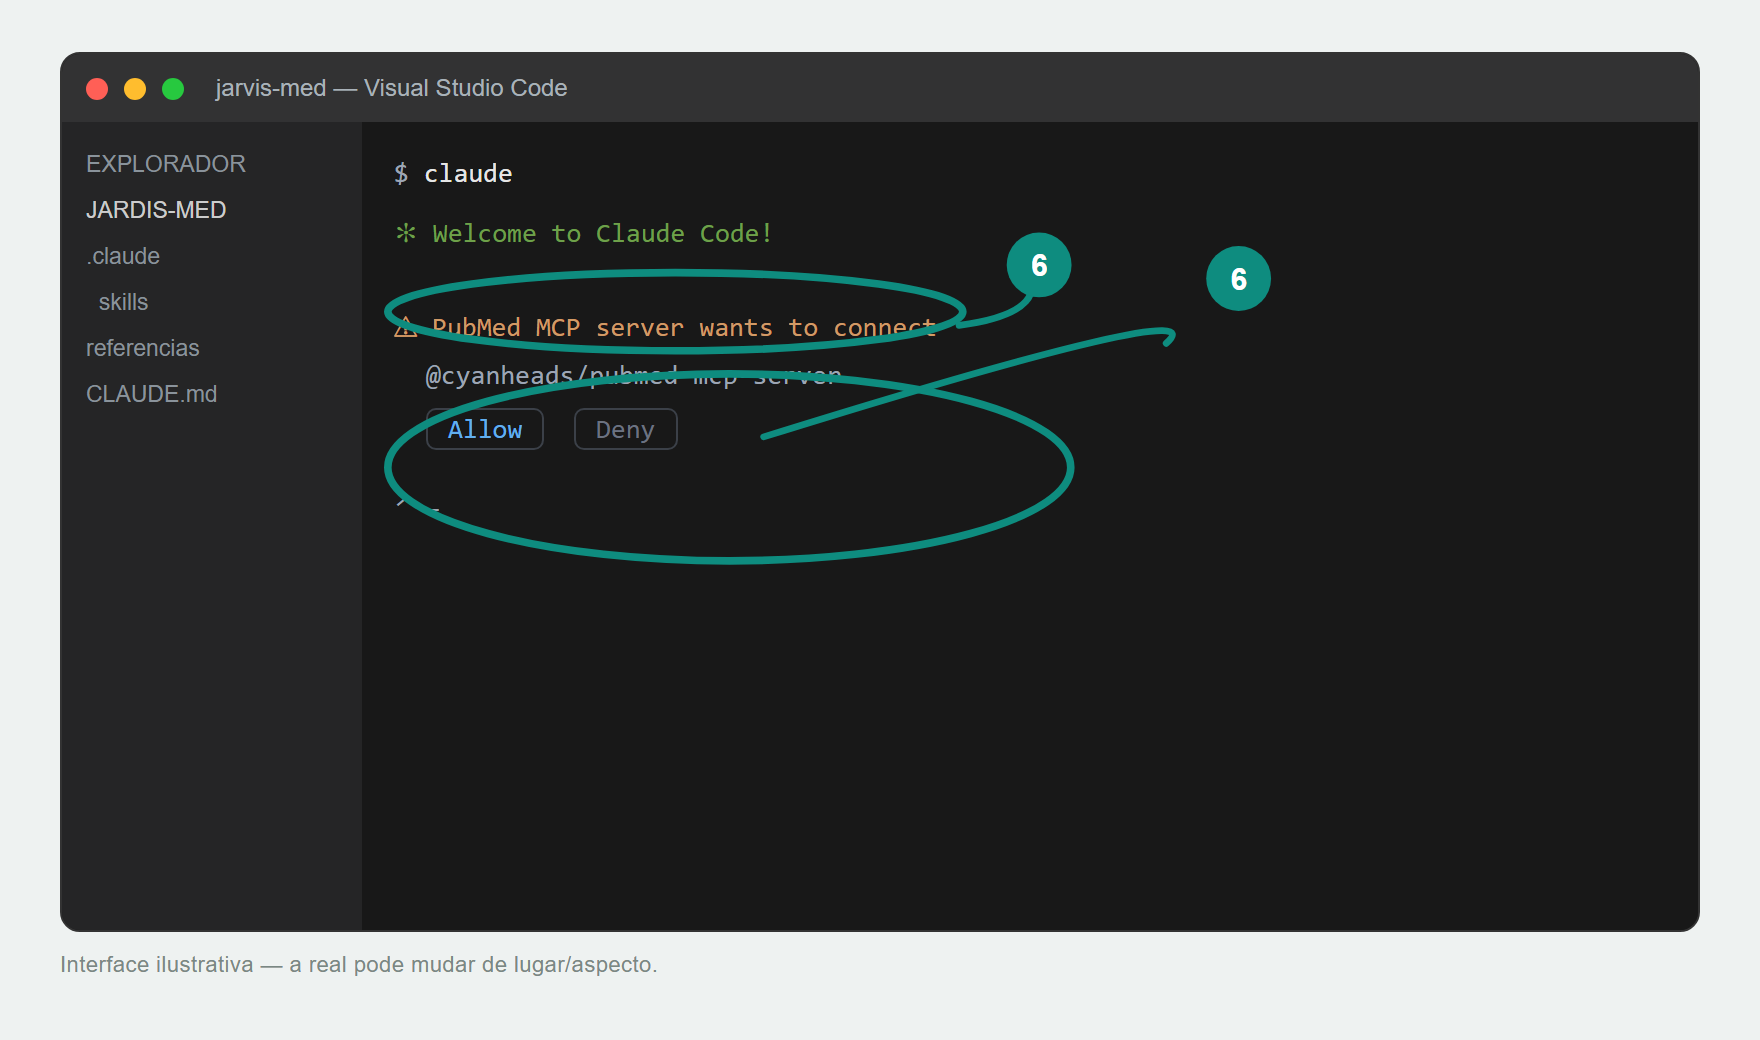Click the Deny button

[x=625, y=429]
